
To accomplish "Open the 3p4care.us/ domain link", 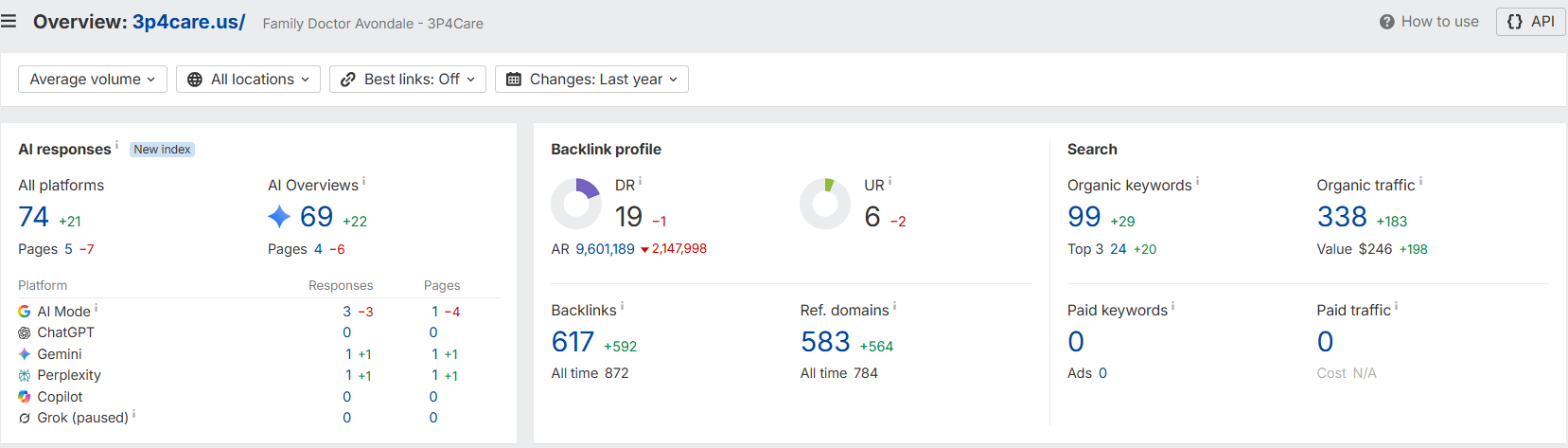I will tap(189, 21).
